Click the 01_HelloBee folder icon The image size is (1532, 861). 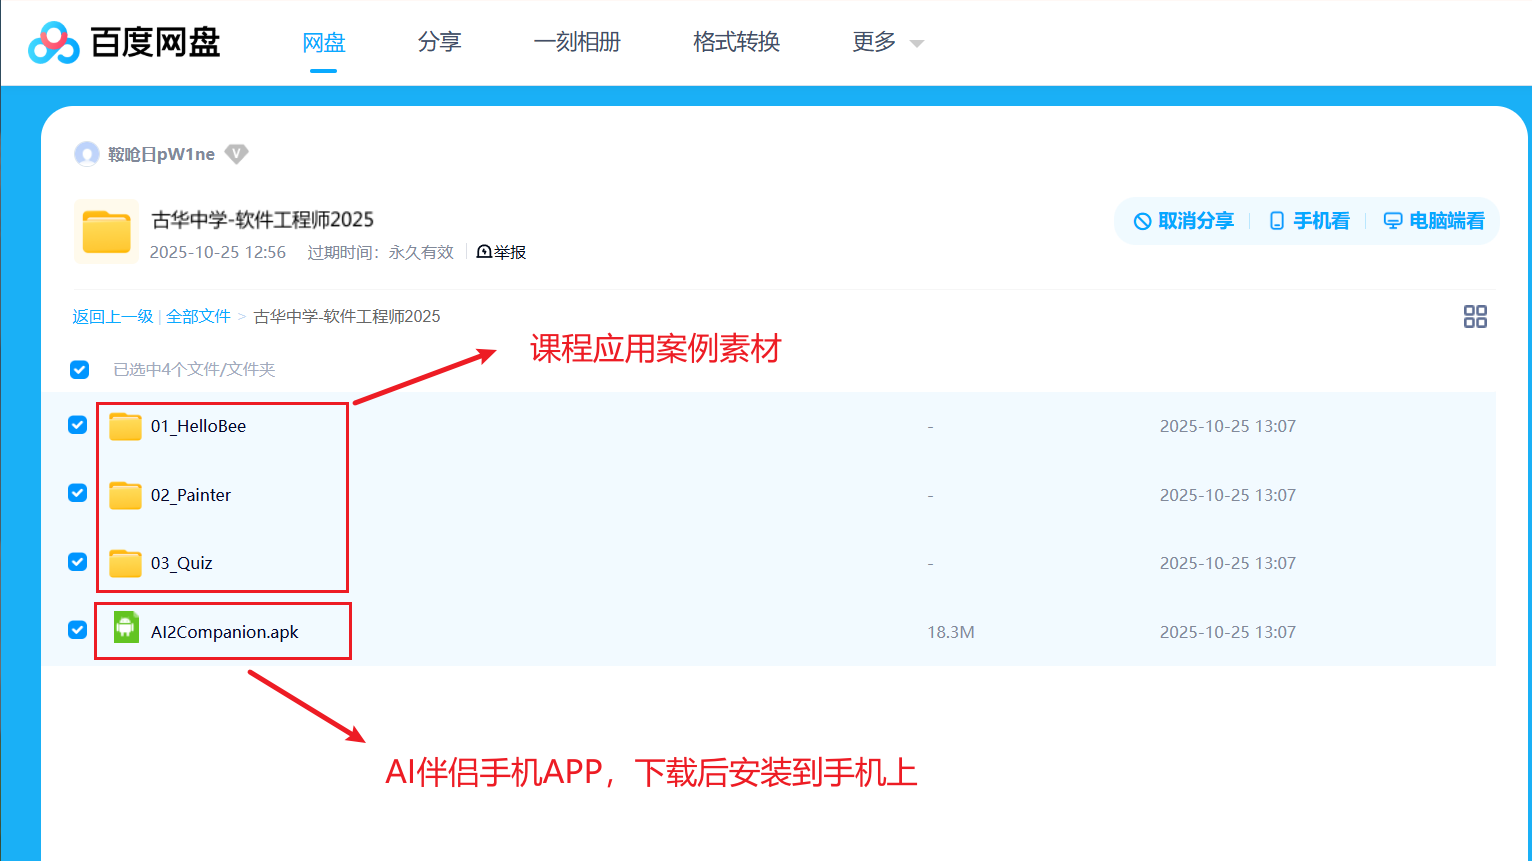click(125, 426)
